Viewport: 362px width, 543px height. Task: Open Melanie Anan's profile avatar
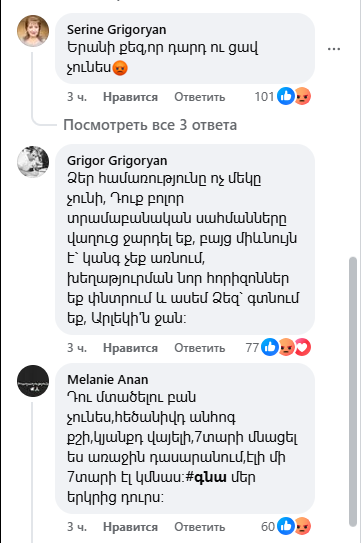point(33,381)
